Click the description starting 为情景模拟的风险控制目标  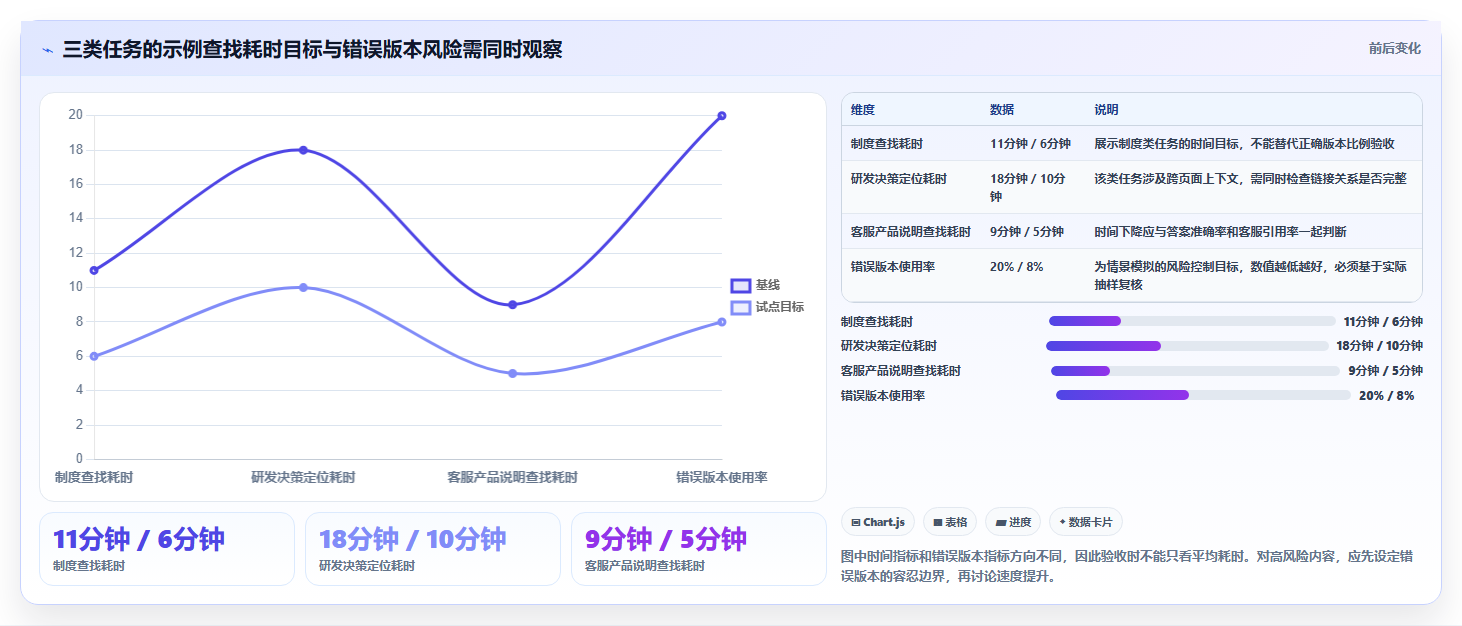tap(1250, 275)
